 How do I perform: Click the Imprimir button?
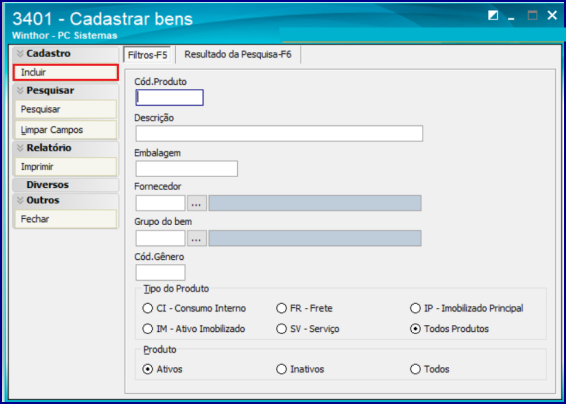coord(66,167)
